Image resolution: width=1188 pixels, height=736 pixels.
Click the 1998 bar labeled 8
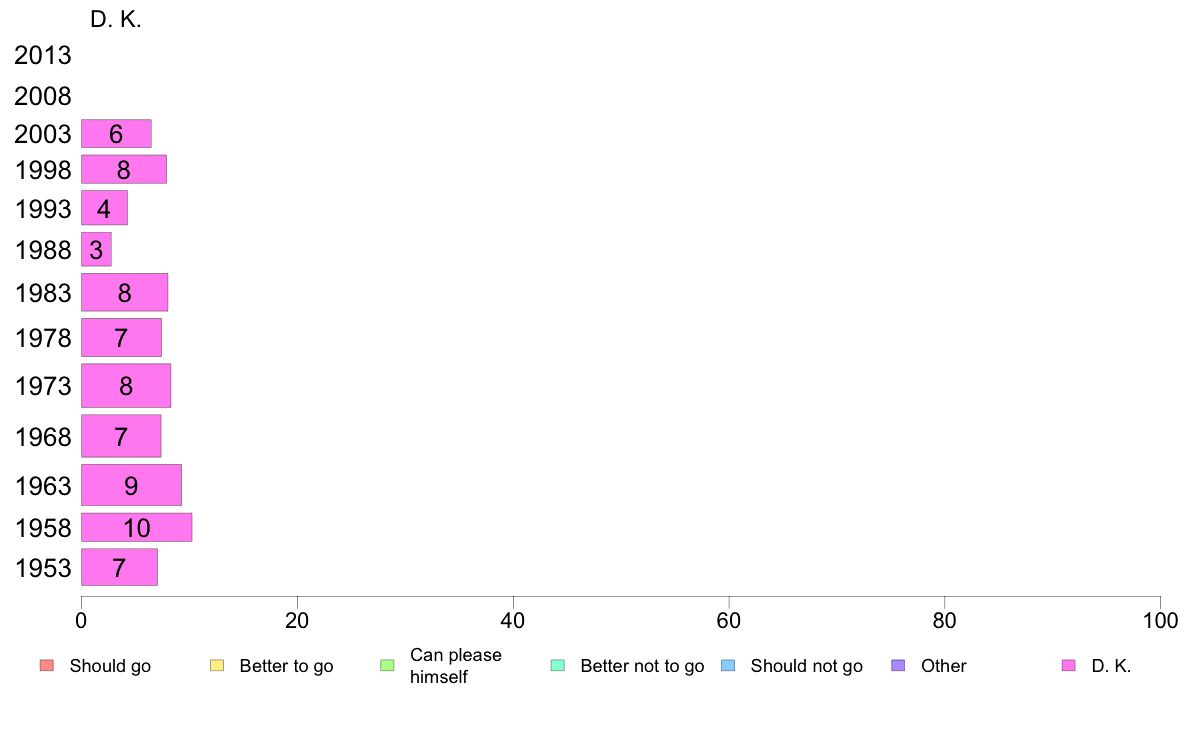[x=123, y=169]
